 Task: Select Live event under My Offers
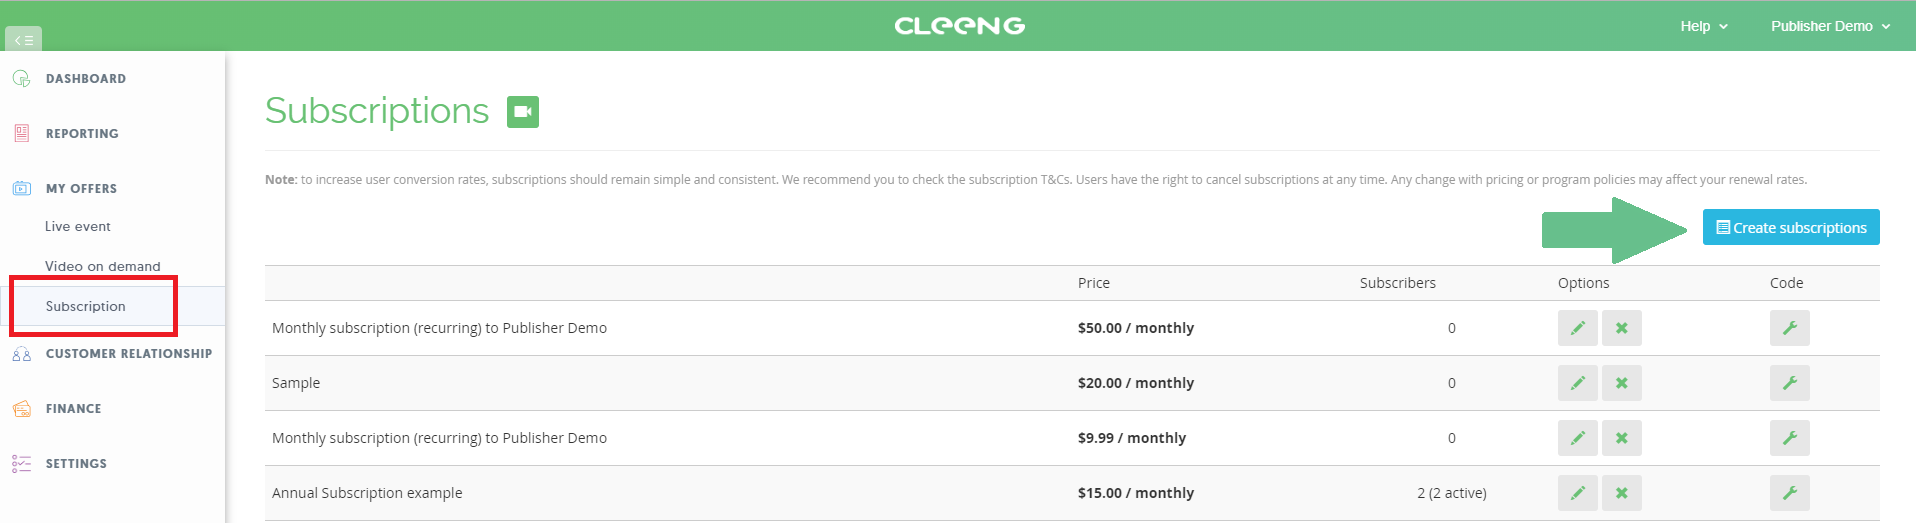78,226
